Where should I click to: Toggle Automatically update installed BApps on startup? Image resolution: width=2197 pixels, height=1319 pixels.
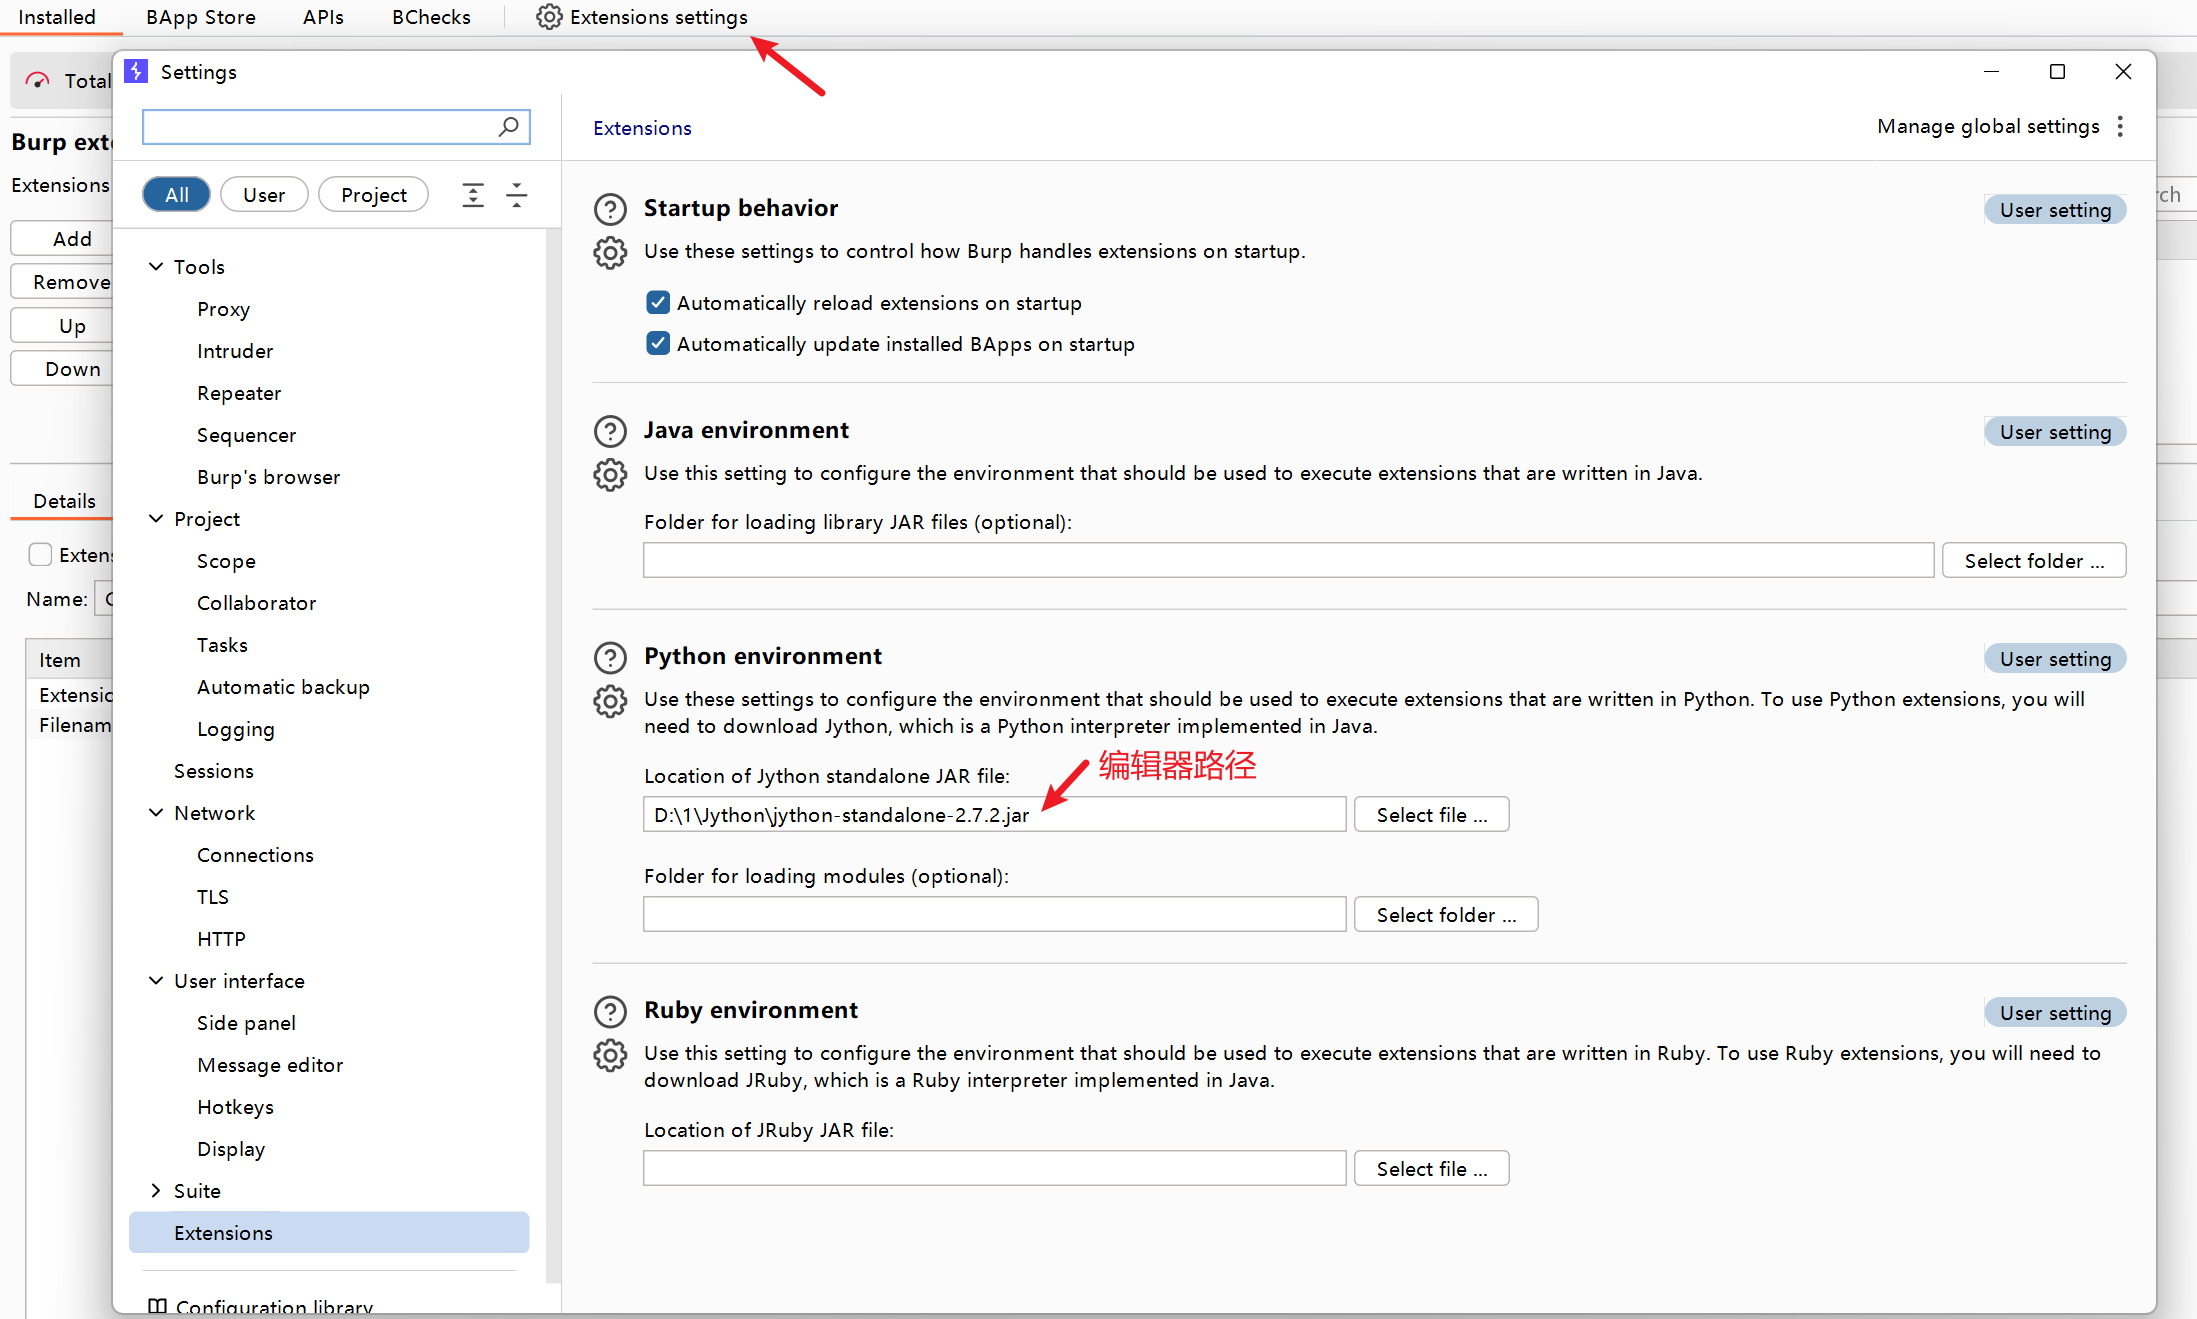tap(658, 344)
